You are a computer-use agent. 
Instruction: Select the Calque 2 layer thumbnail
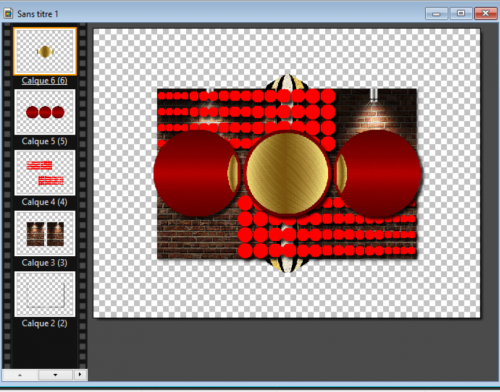(45, 294)
